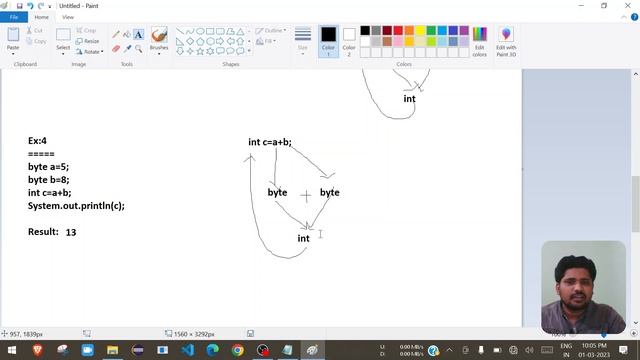This screenshot has width=640, height=360.
Task: Activate Color 2 background selector
Action: (x=349, y=41)
